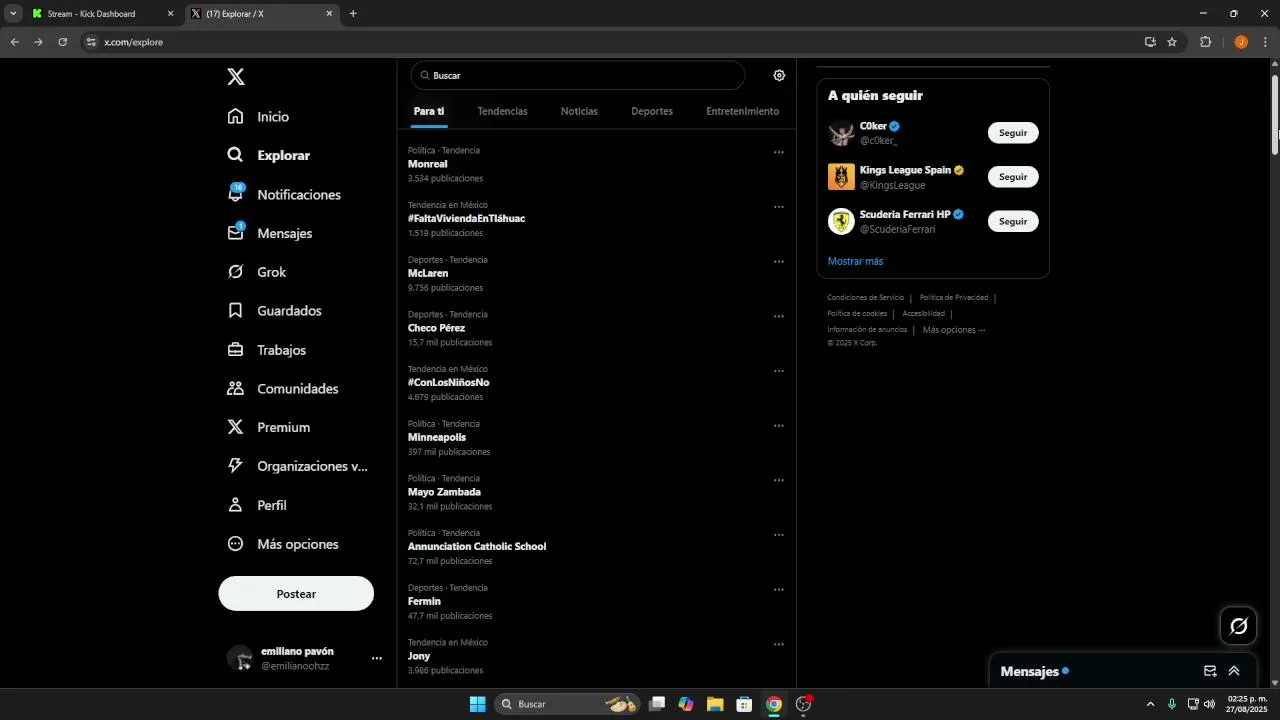Switch to the Entretenimiento tab

coord(742,111)
